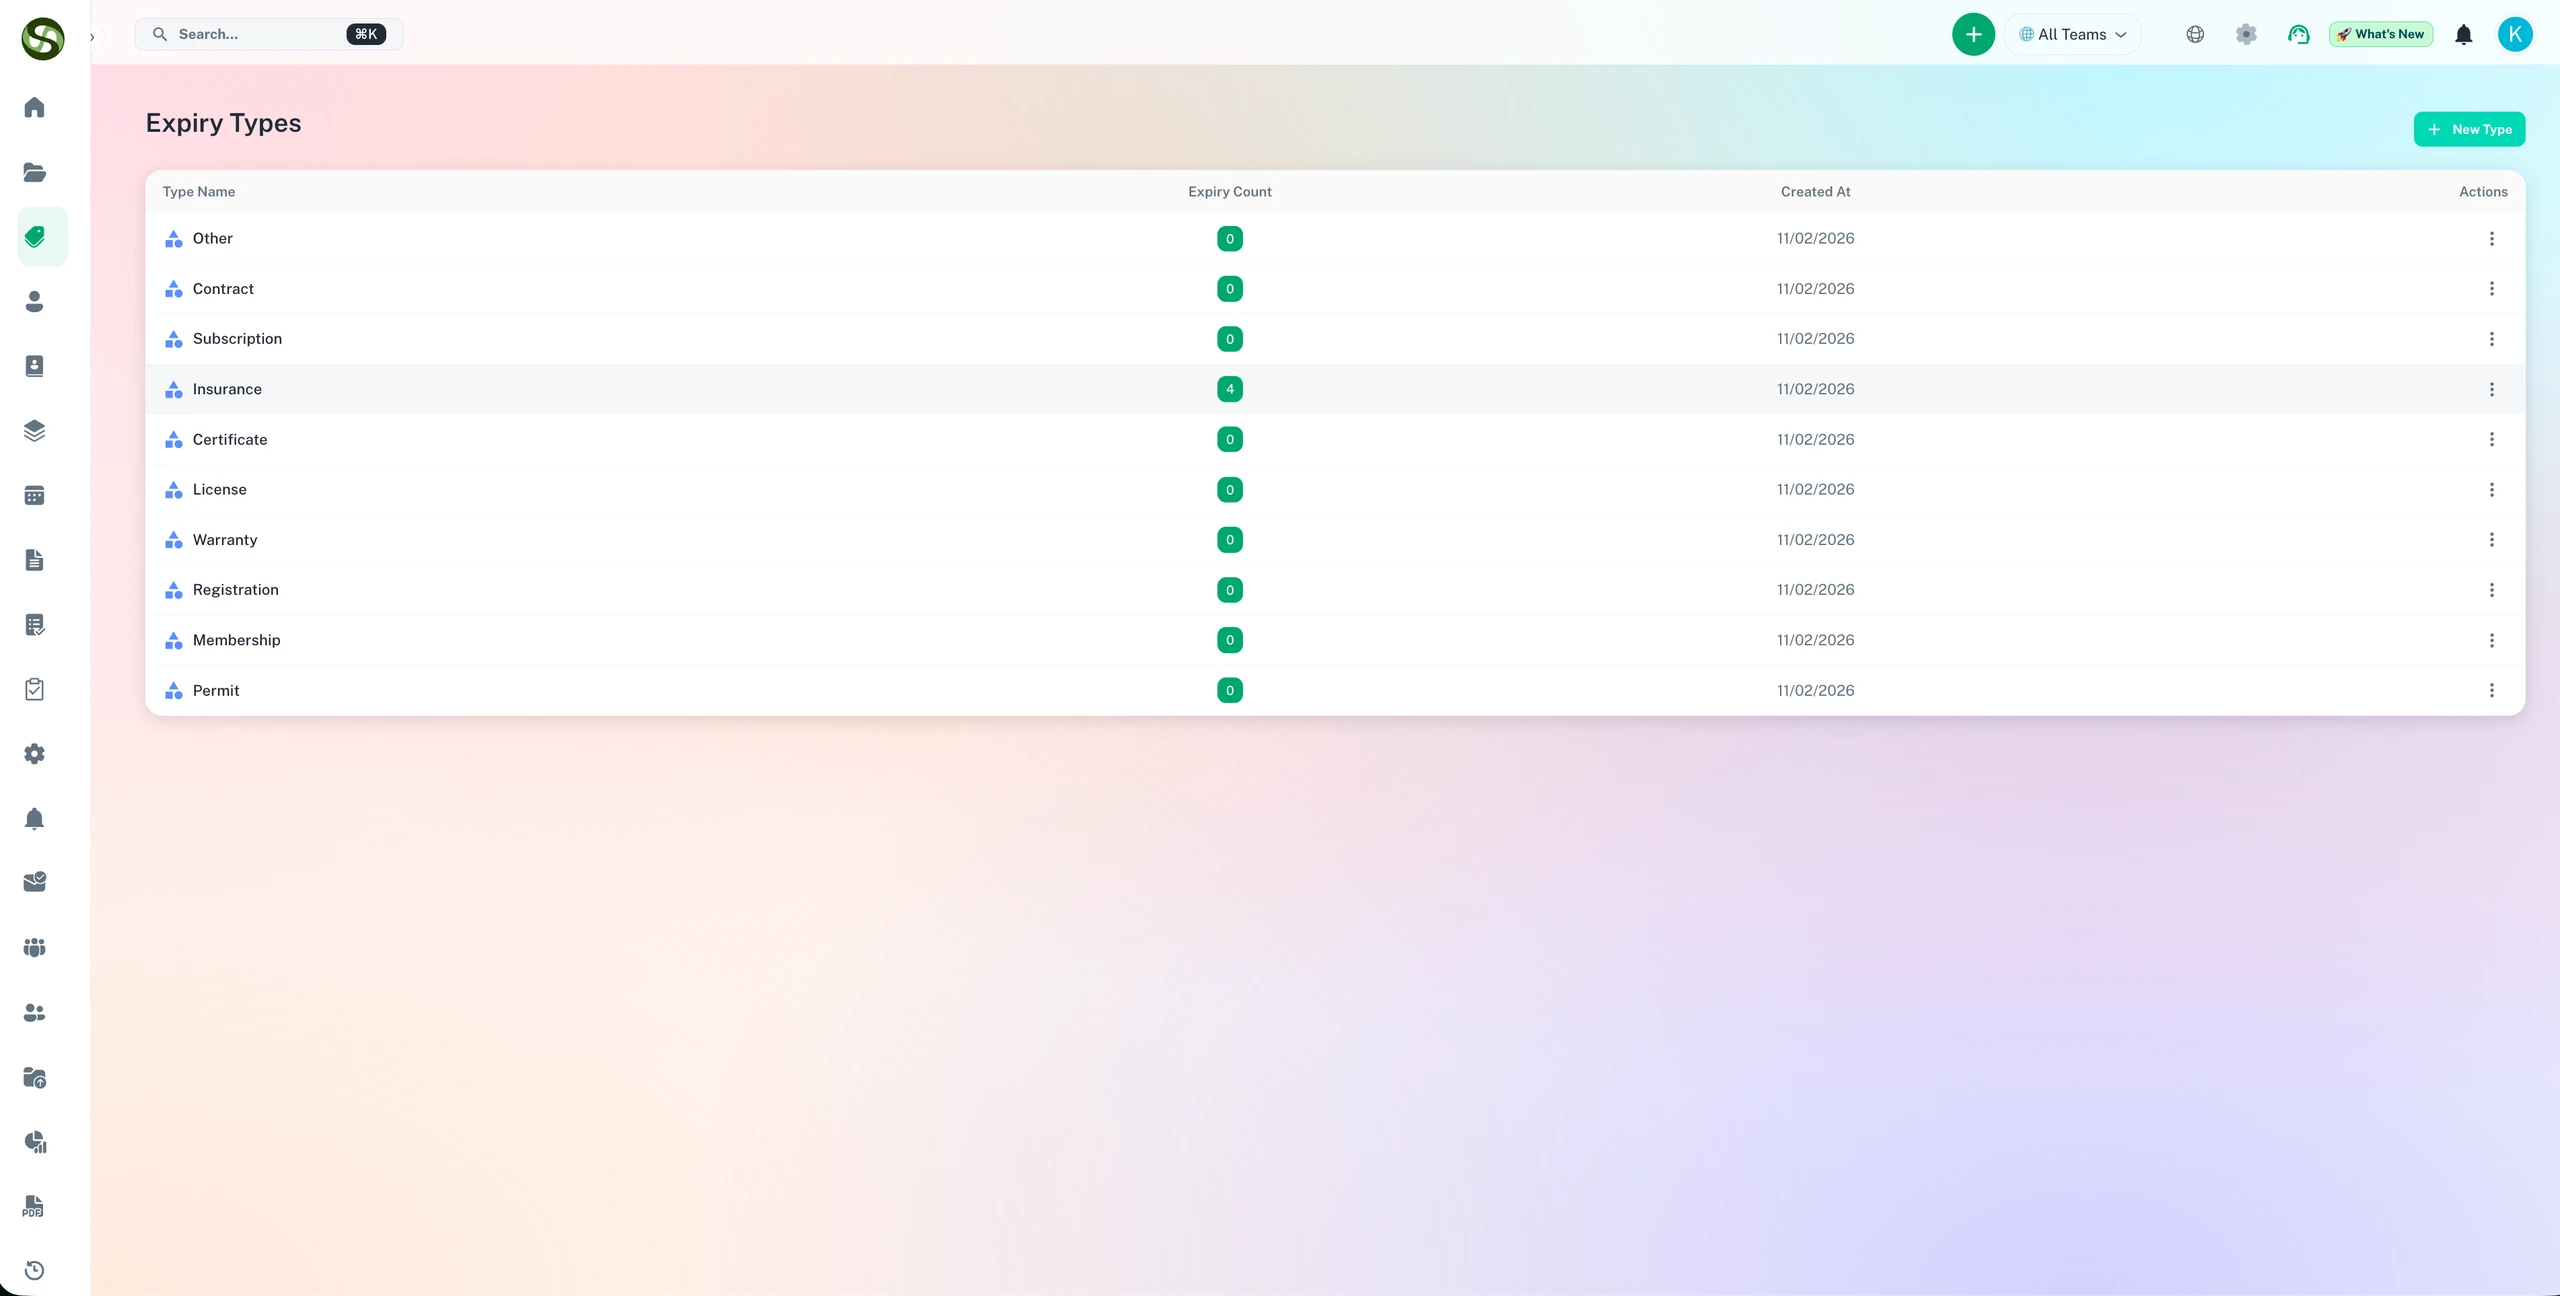This screenshot has height=1296, width=2560.
Task: Select the Membership type name
Action: (237, 640)
